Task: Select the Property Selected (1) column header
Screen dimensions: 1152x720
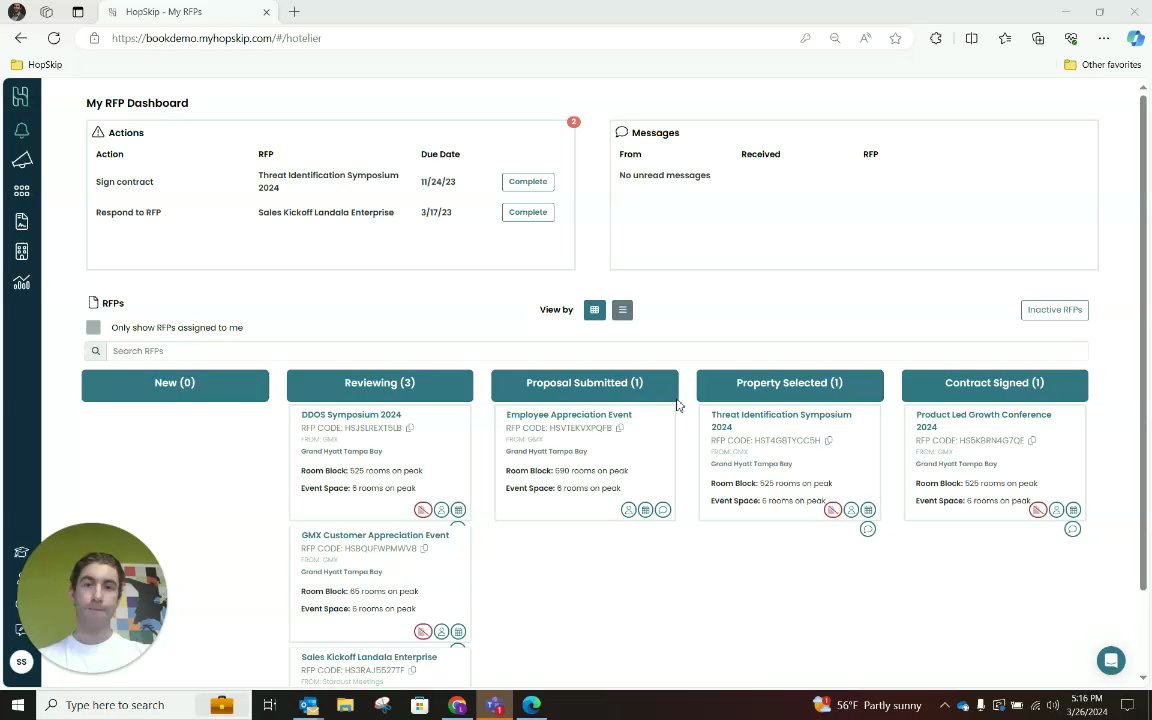Action: point(790,385)
